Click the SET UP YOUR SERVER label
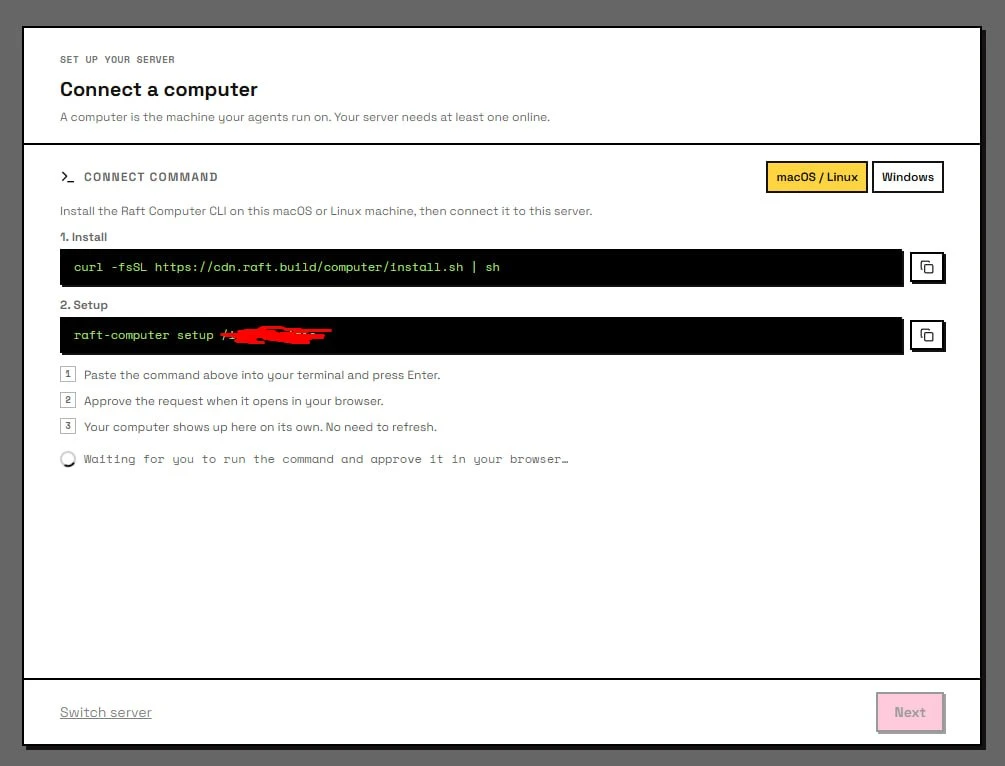 tap(117, 60)
